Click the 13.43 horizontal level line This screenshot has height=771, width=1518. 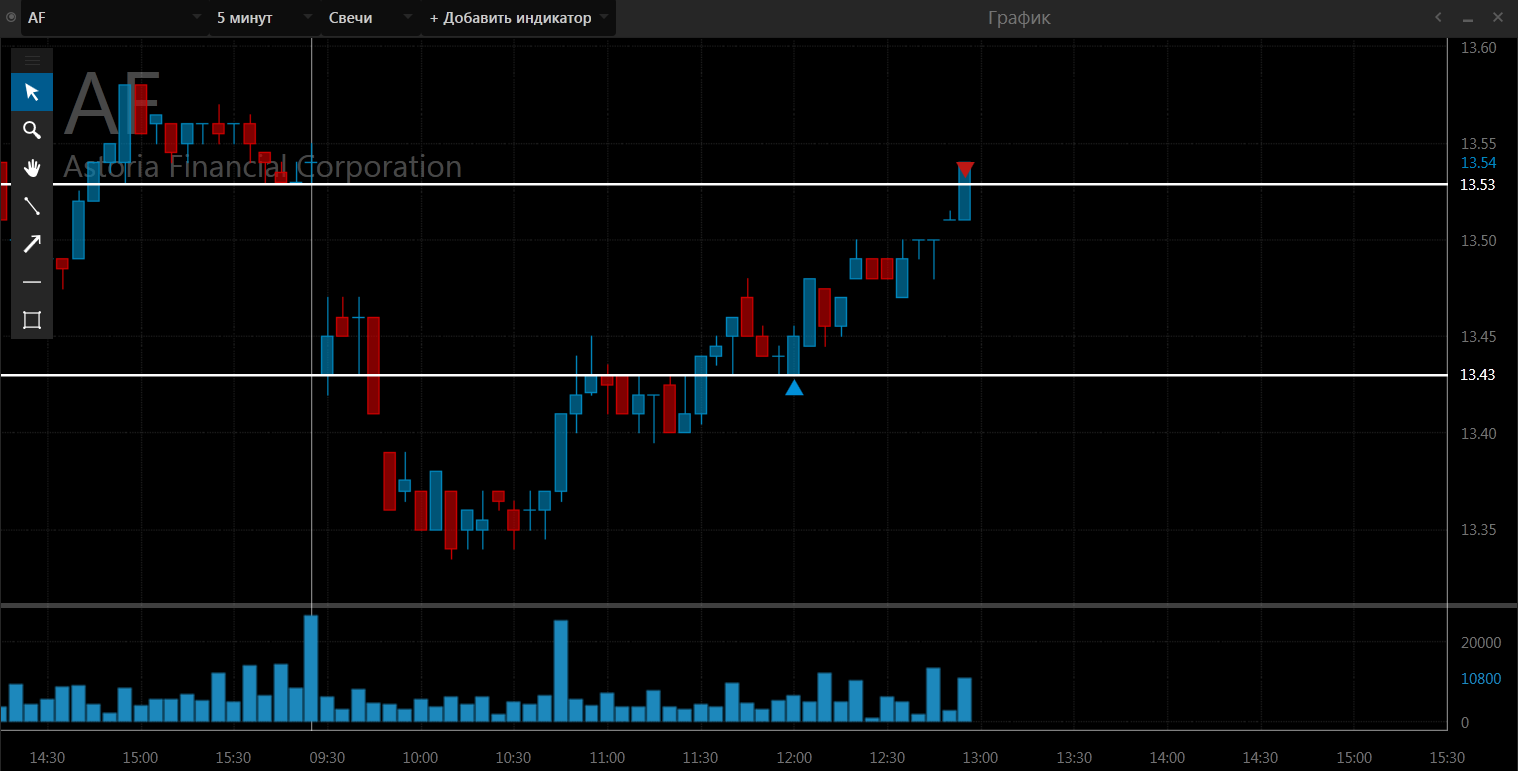pyautogui.click(x=724, y=375)
